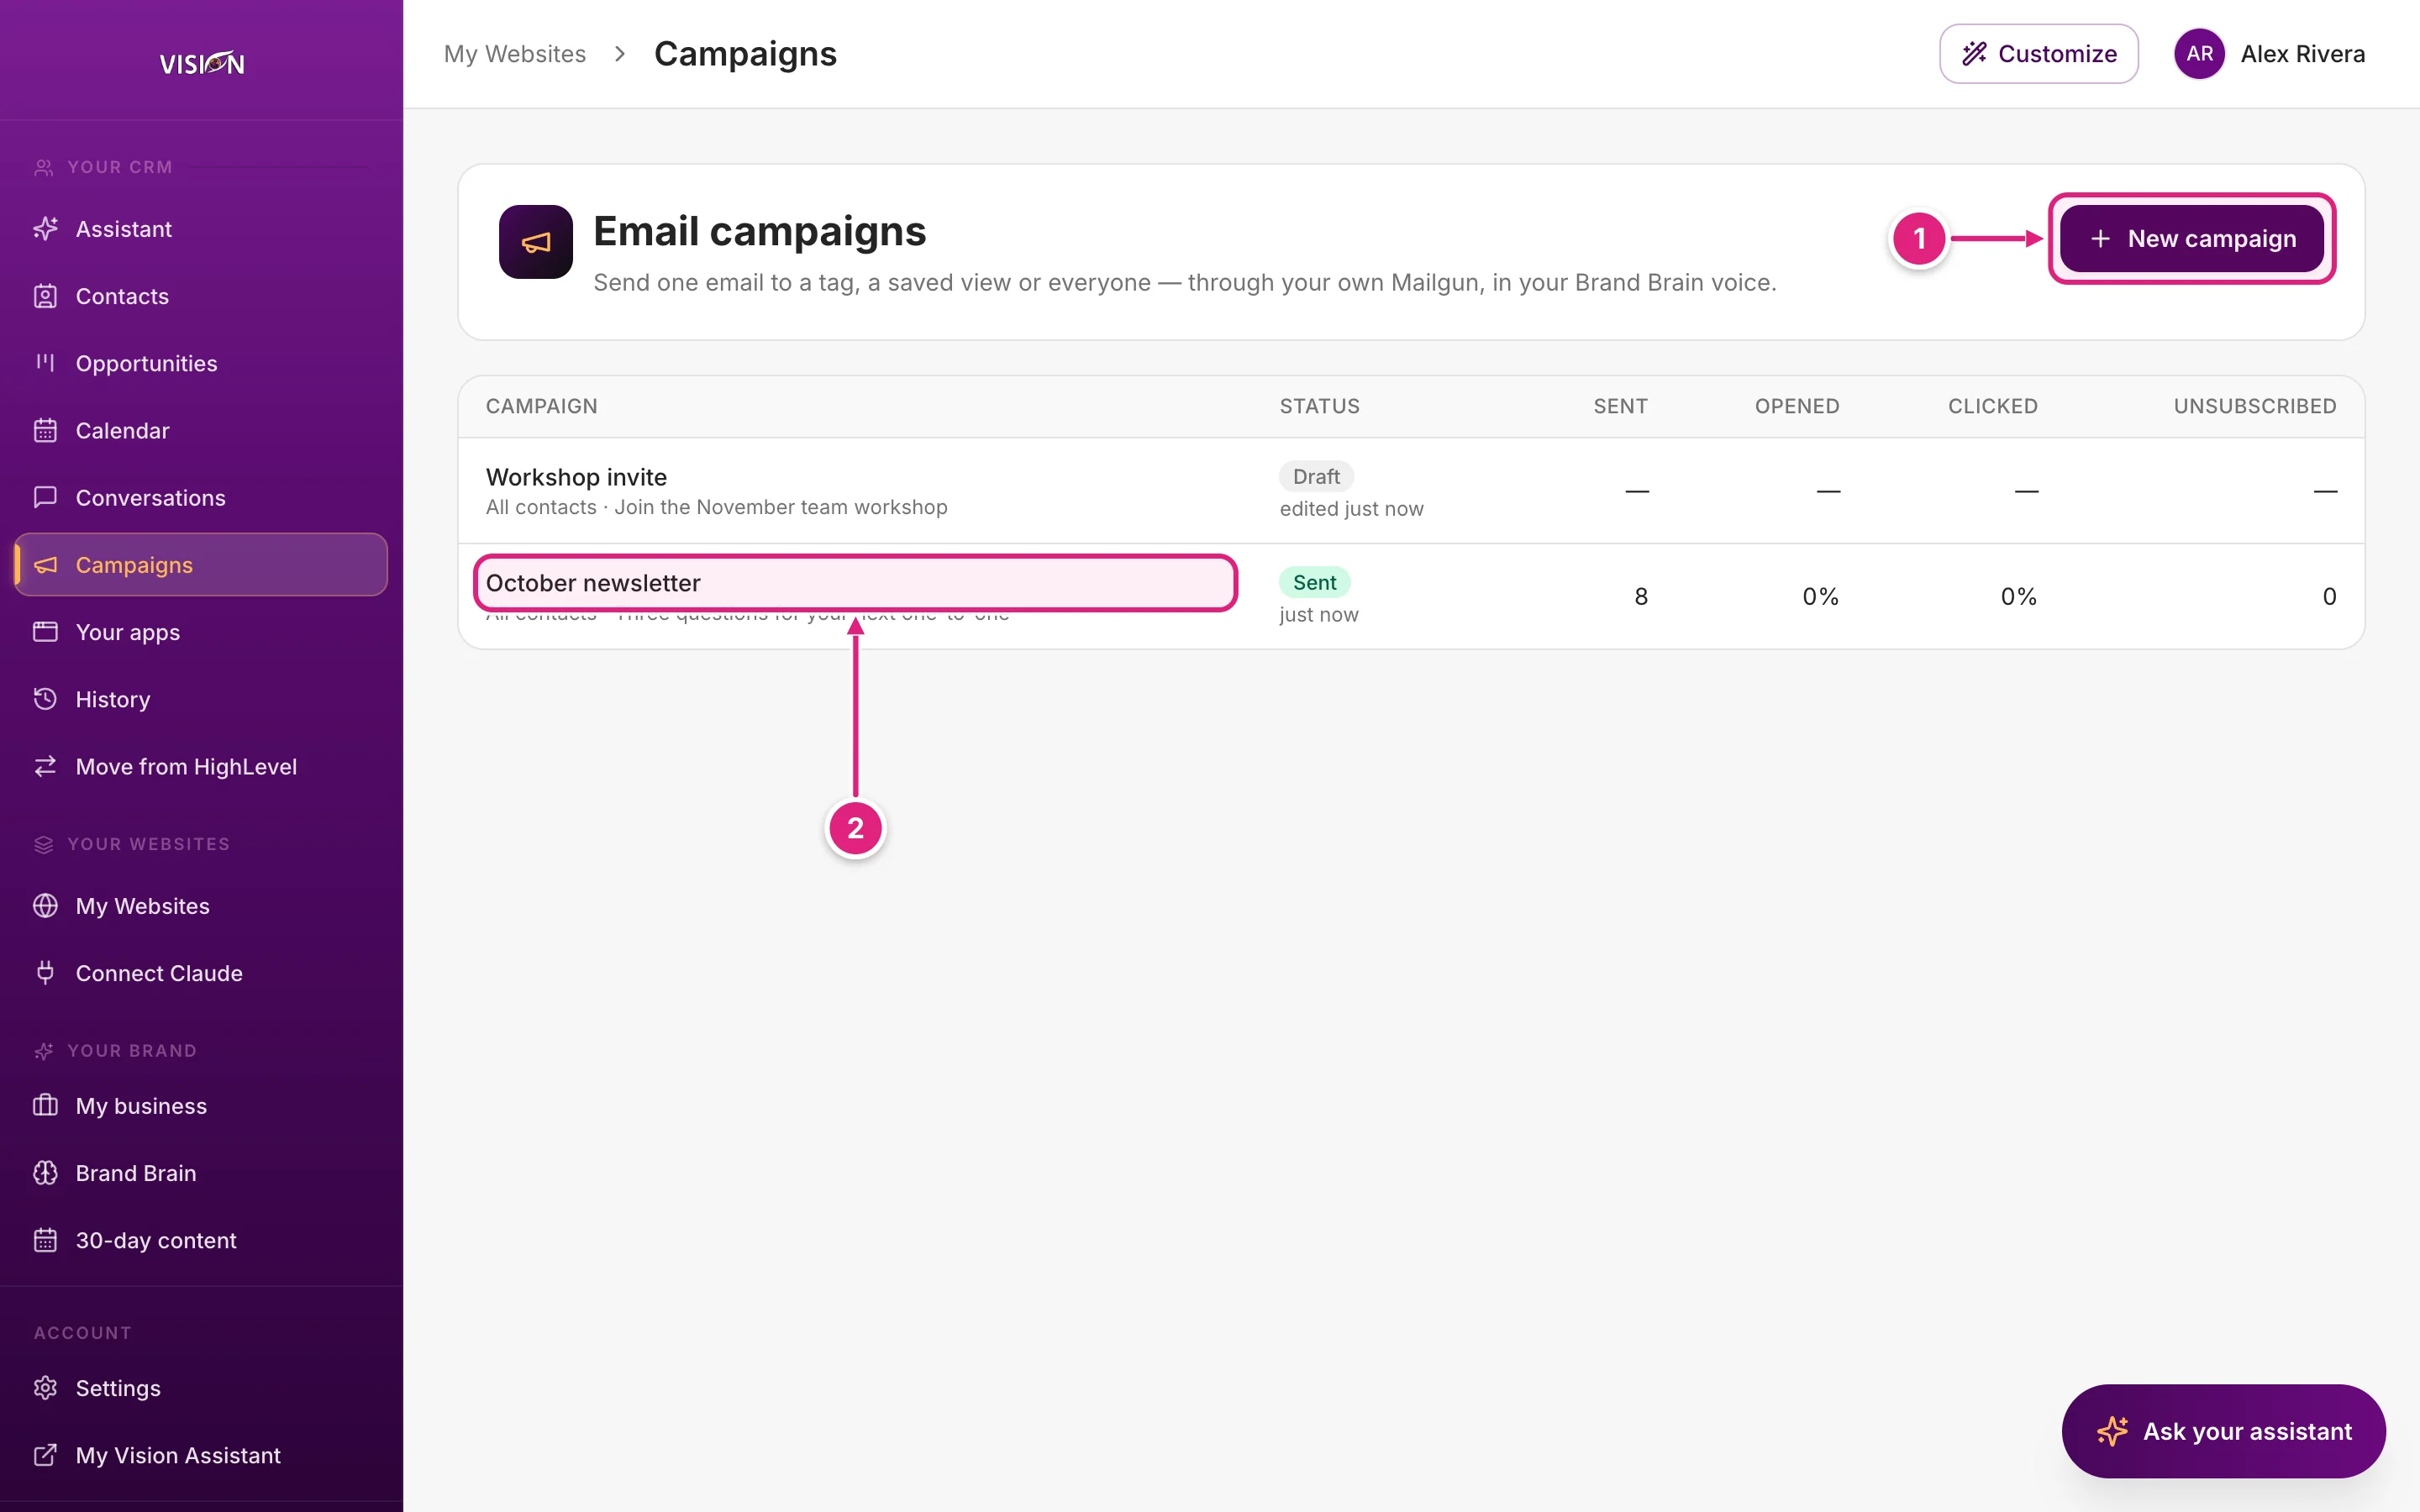Click the Draft status badge
Screen dimensions: 2420x1512
[1316, 477]
